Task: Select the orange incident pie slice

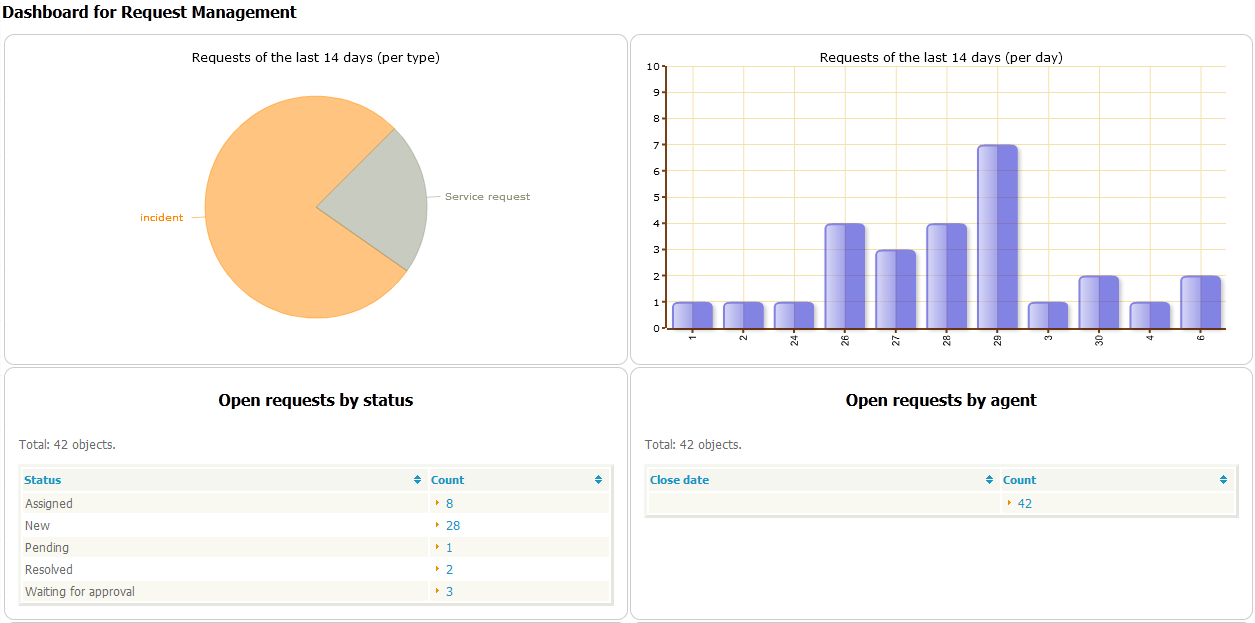Action: point(270,230)
